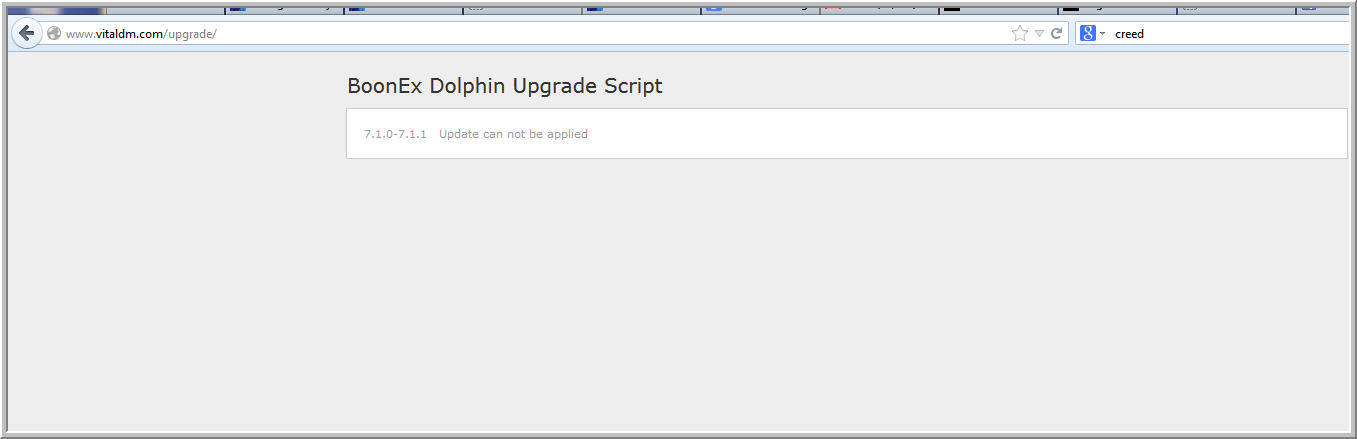
Task: Click empty space inside the white status panel
Action: pos(950,134)
